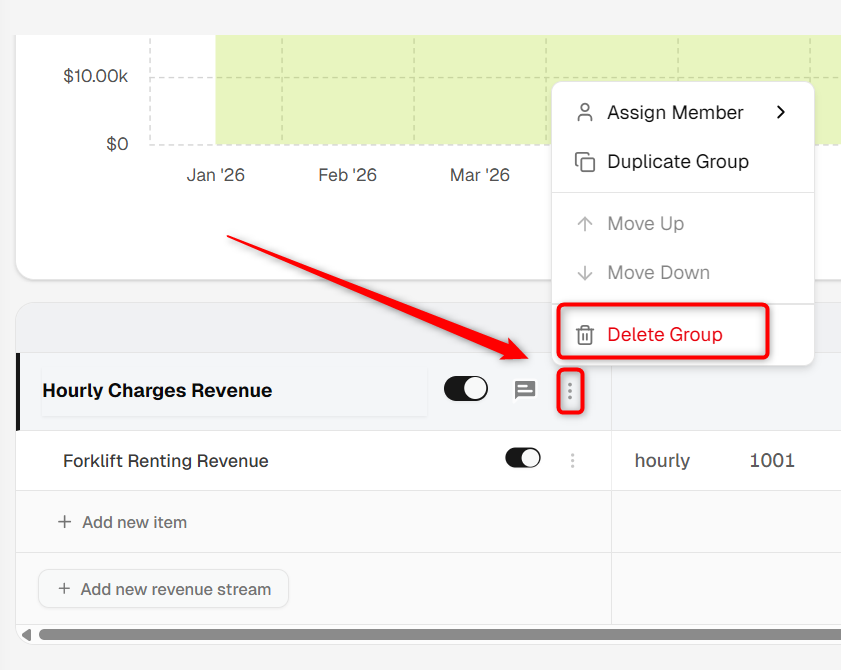The image size is (841, 670).
Task: Click the Jan '26 axis label
Action: click(x=216, y=175)
